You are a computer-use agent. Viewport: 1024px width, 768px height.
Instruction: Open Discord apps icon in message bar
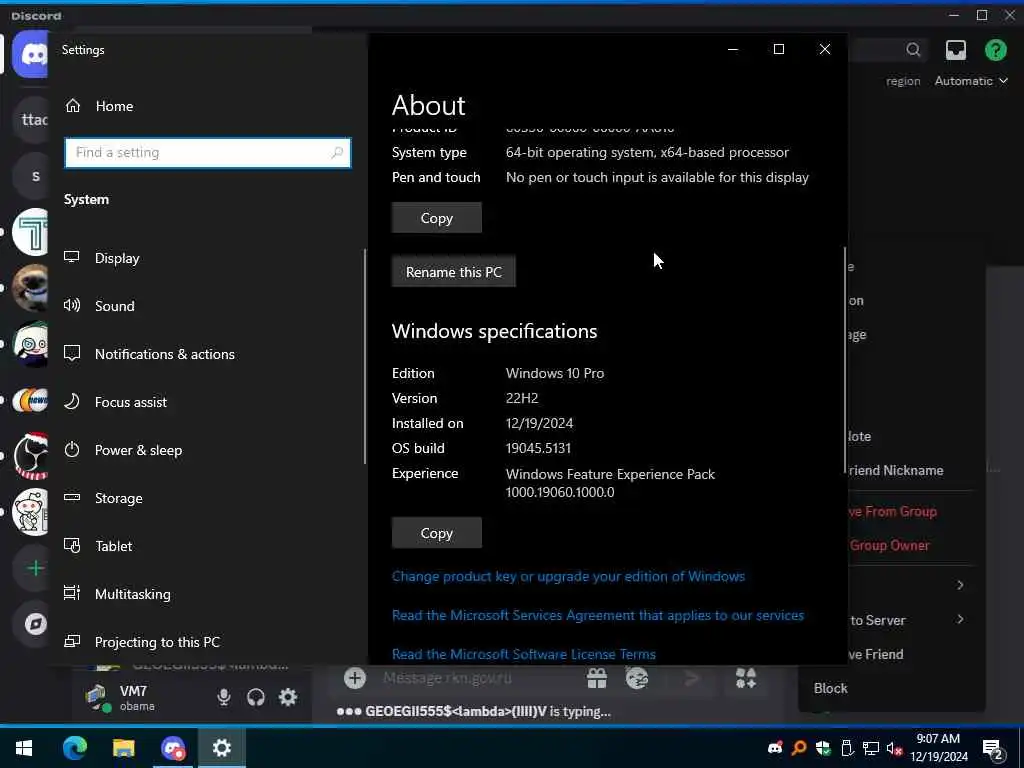point(746,679)
